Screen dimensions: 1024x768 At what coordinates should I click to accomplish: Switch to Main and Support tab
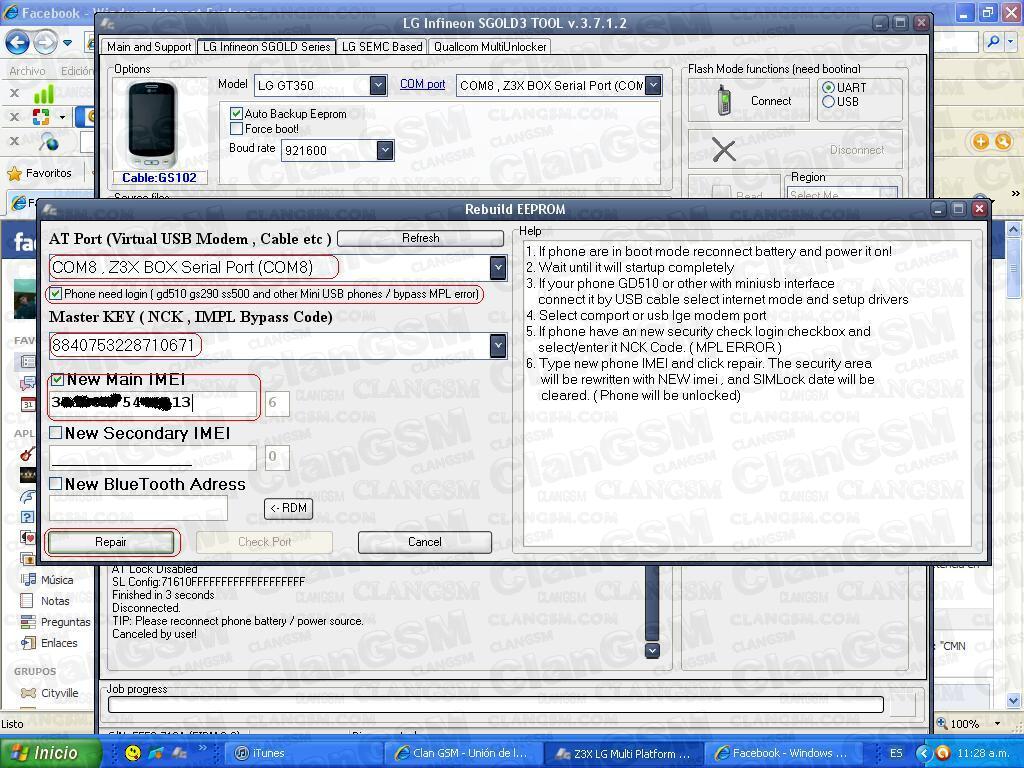[x=149, y=47]
